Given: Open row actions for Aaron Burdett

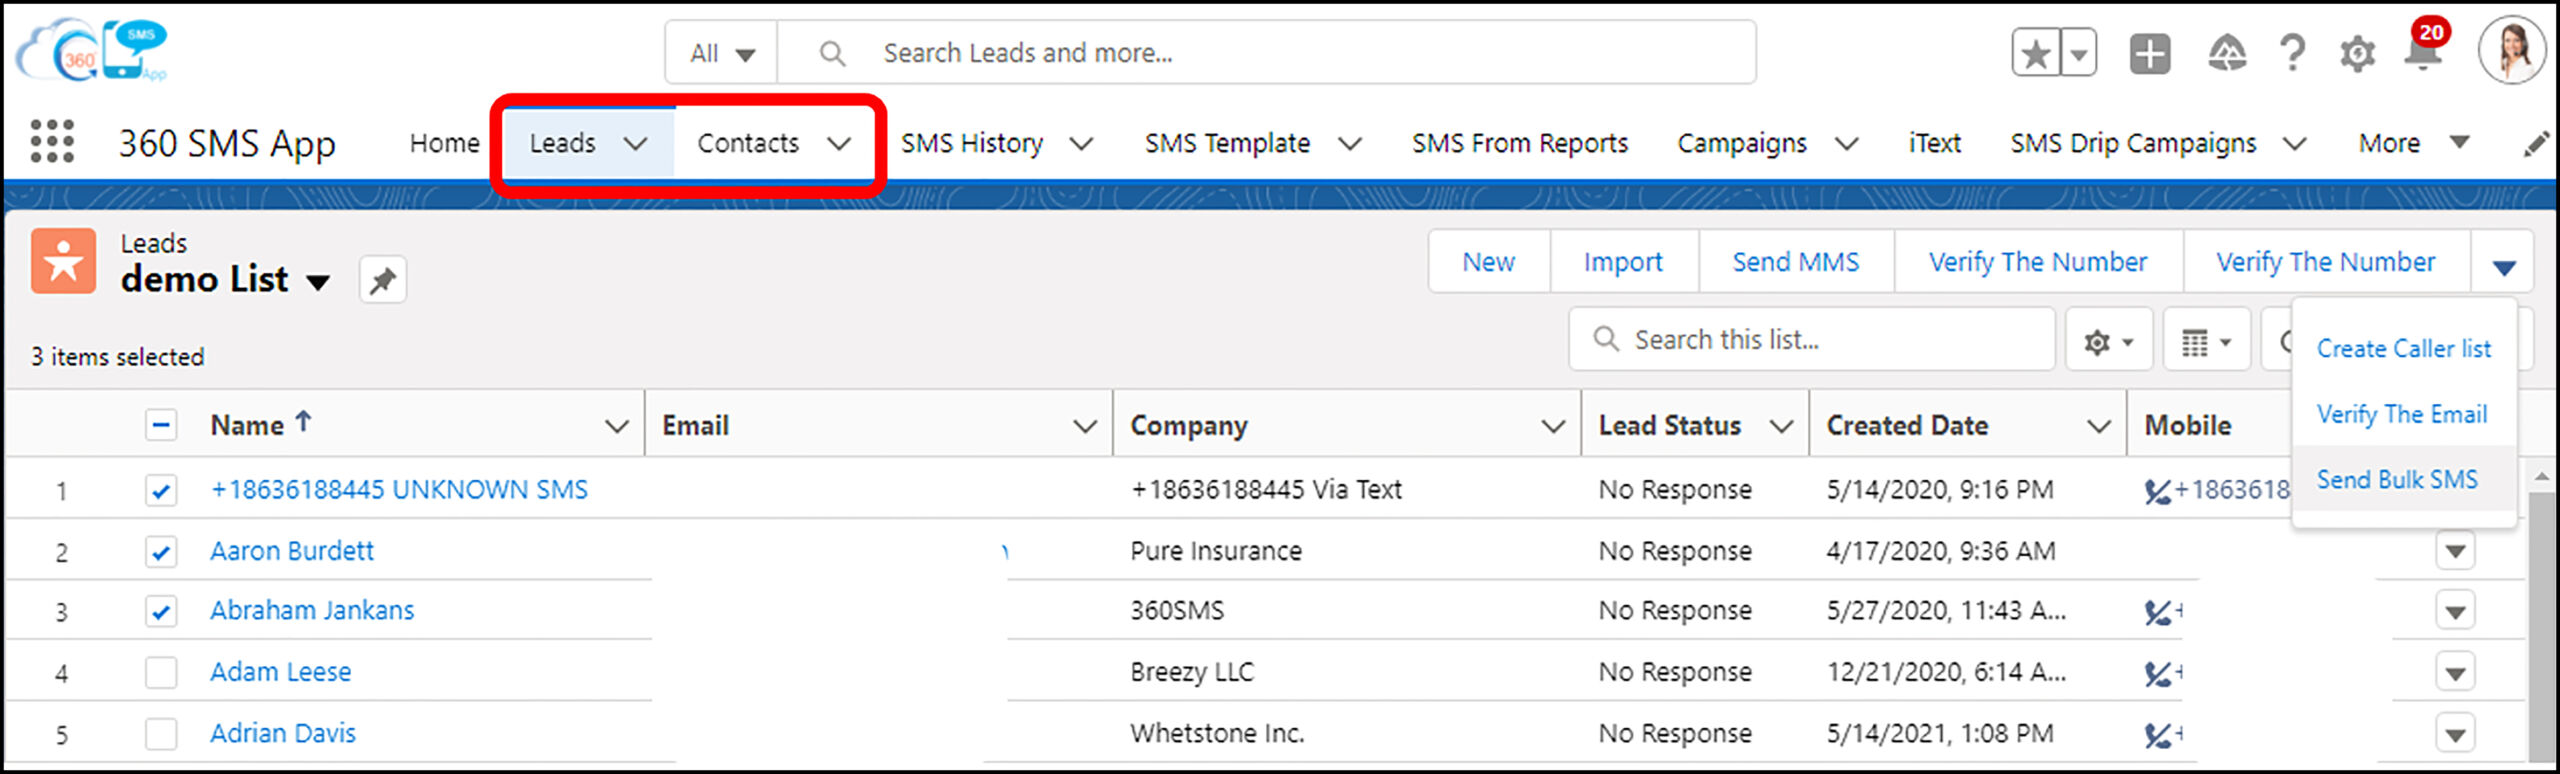Looking at the screenshot, I should (2455, 551).
